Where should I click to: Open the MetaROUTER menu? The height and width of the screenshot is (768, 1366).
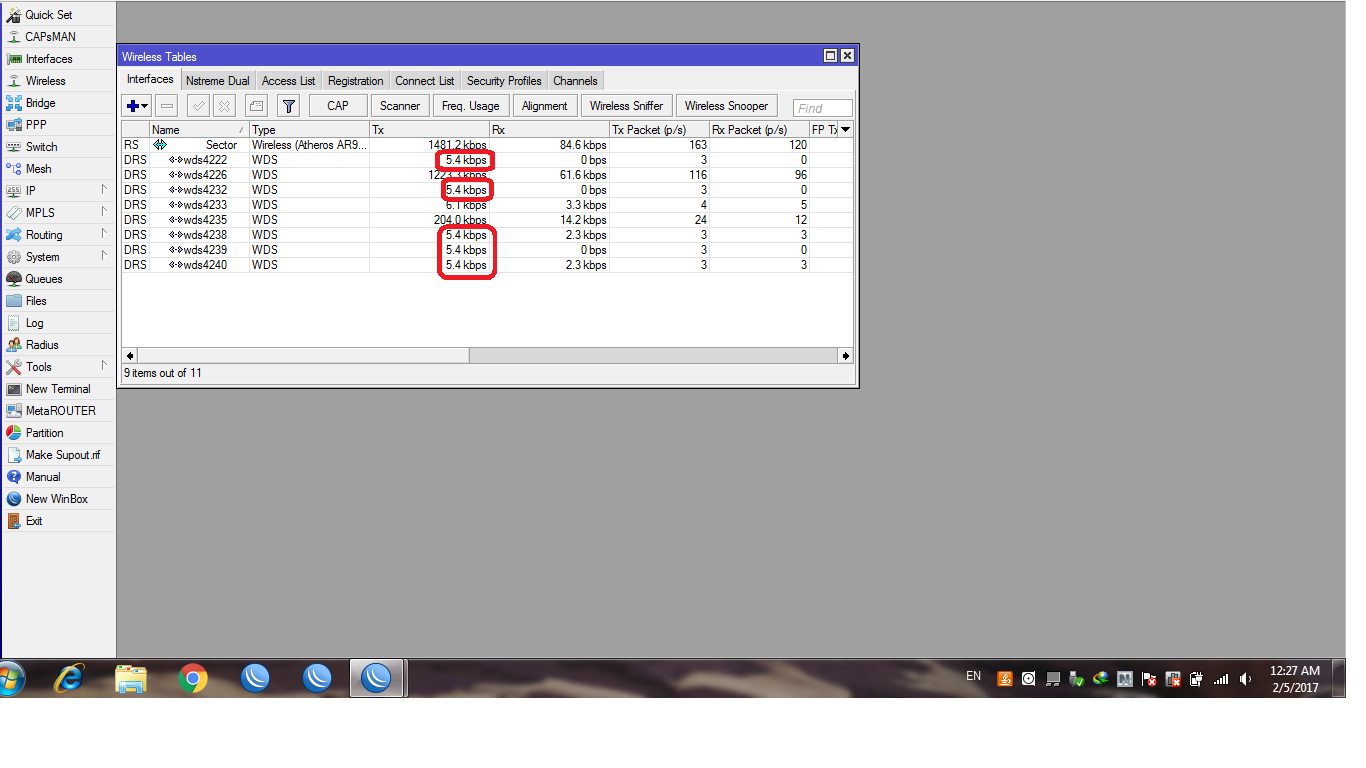click(x=61, y=411)
